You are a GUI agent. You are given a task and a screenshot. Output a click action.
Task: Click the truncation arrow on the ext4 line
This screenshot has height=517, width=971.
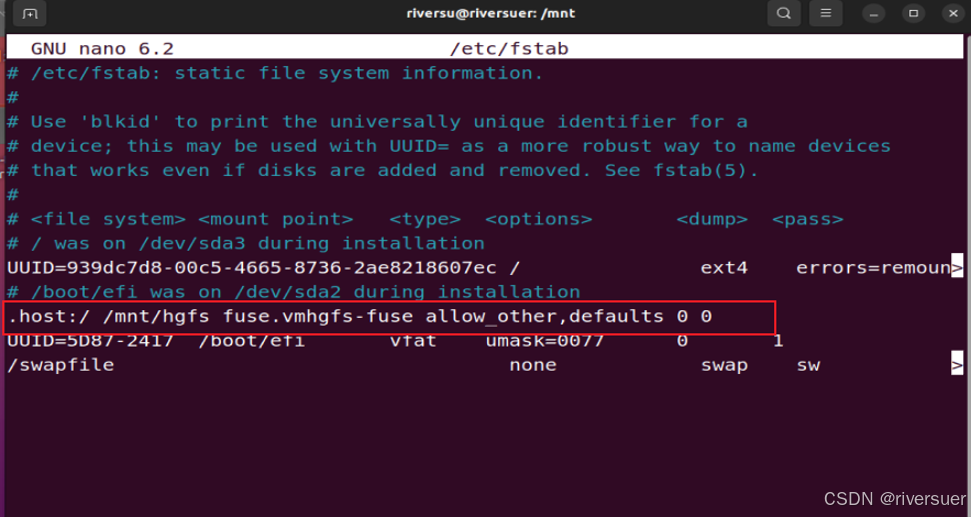957,268
